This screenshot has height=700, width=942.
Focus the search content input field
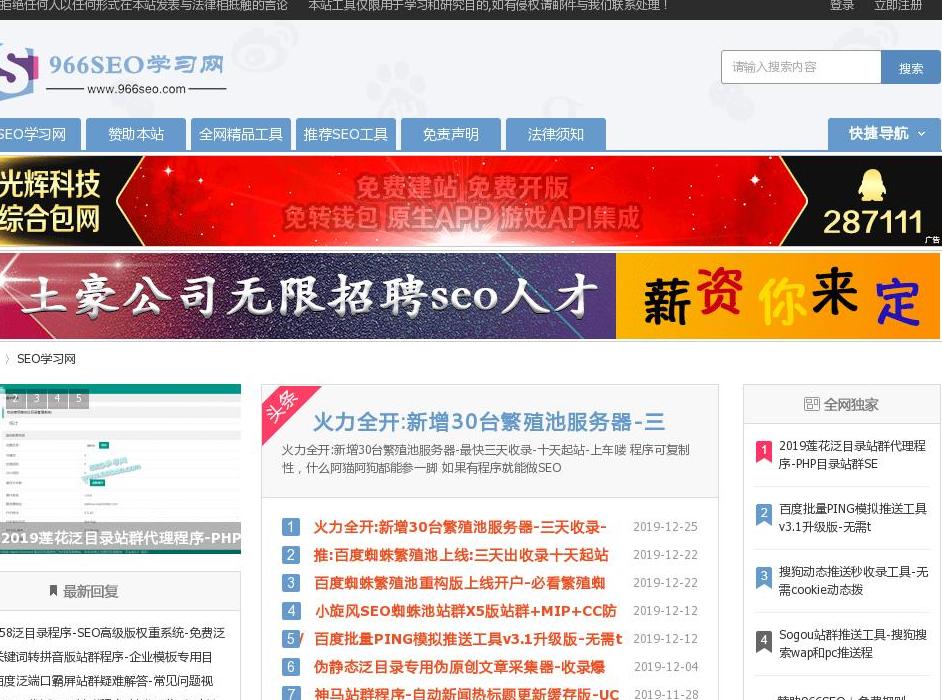coord(801,67)
